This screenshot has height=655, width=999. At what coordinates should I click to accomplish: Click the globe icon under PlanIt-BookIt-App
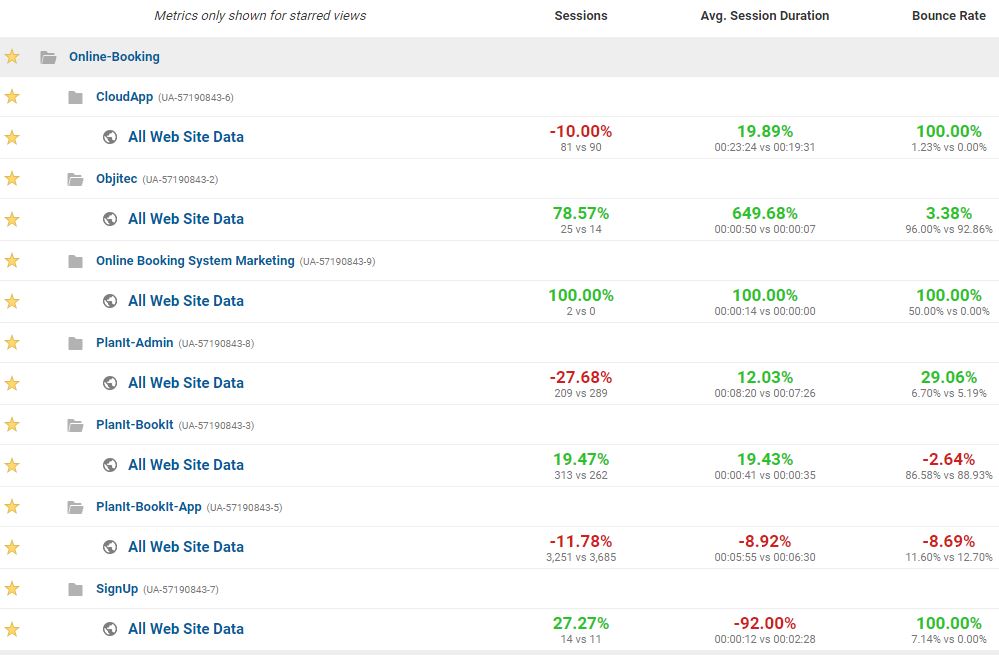pyautogui.click(x=110, y=547)
